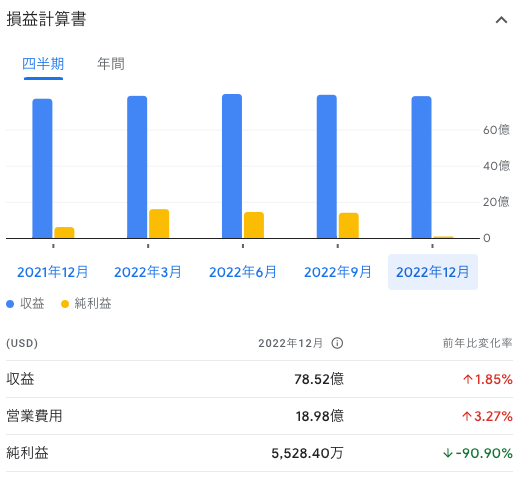This screenshot has height=477, width=524.
Task: Click the red up arrow next to 3.27%
Action: (467, 416)
